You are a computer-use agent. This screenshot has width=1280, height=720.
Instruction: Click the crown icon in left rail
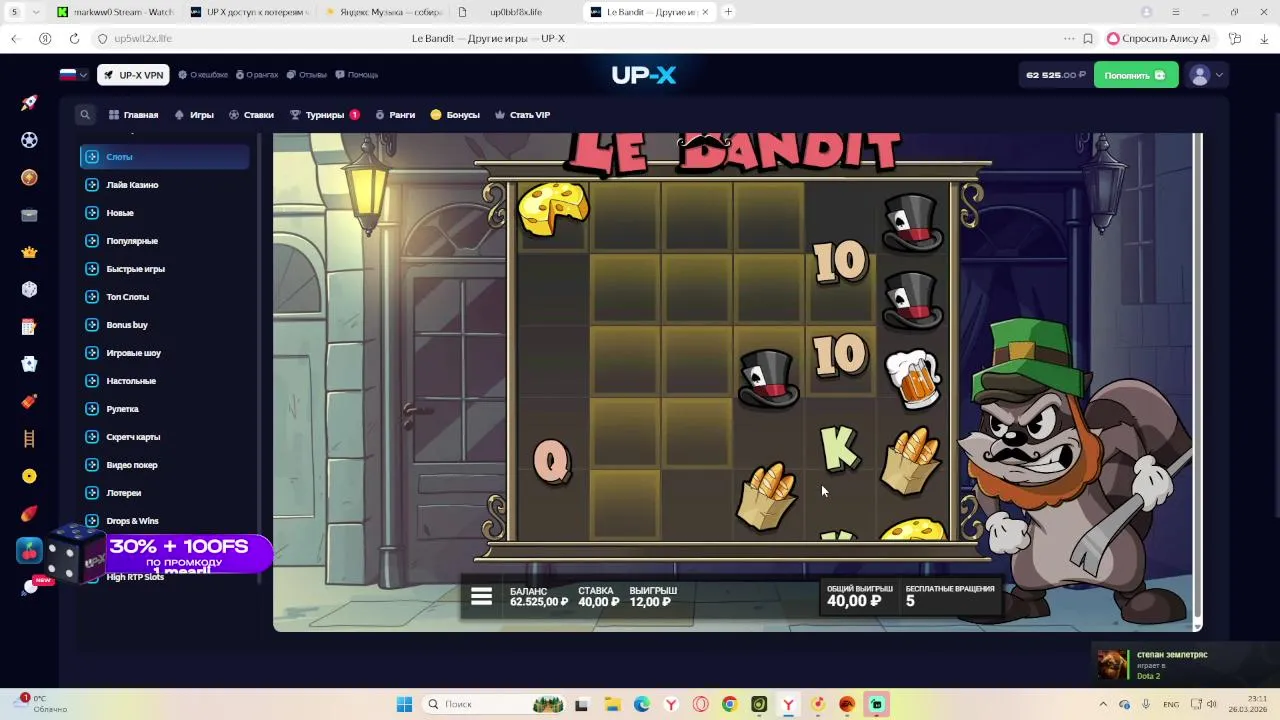pos(29,252)
